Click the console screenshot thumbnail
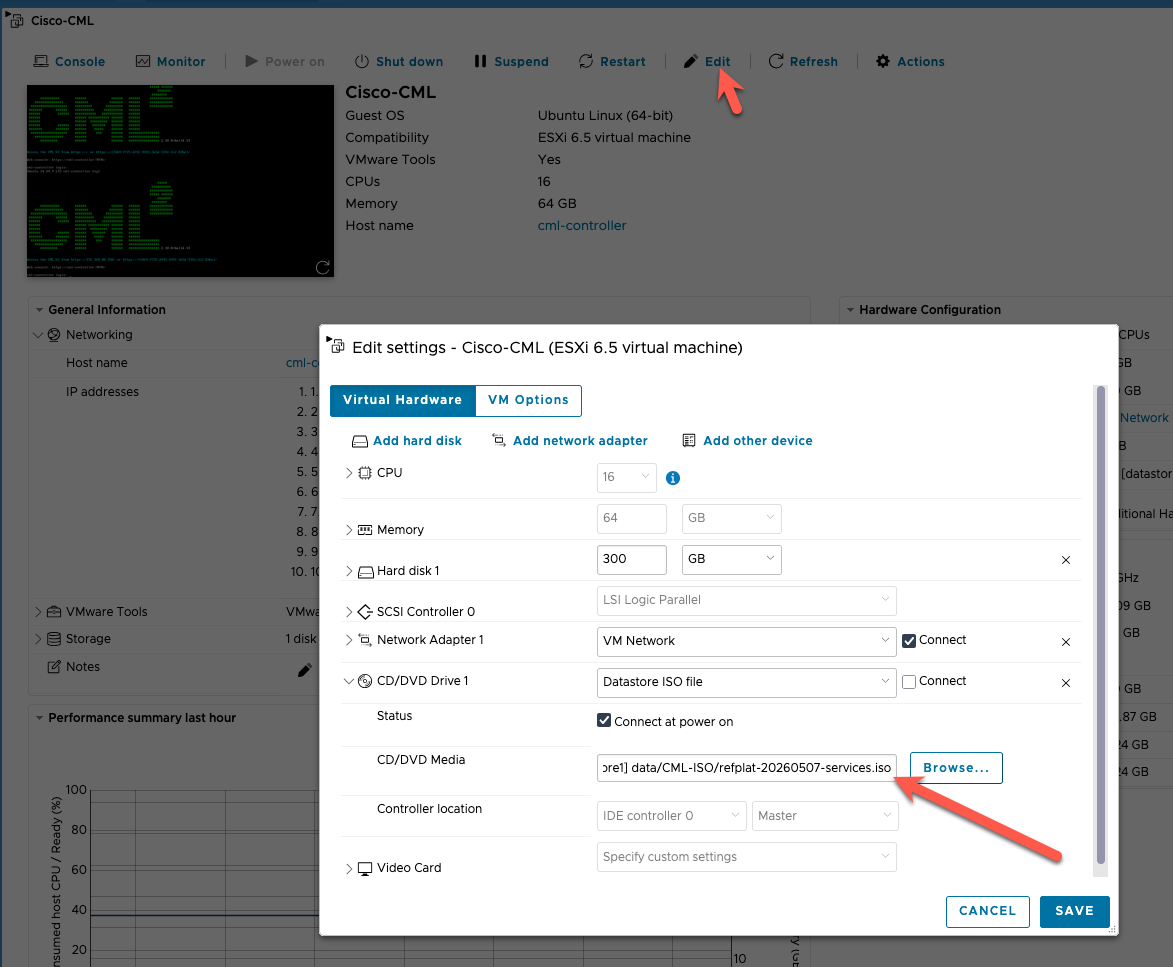 click(180, 180)
